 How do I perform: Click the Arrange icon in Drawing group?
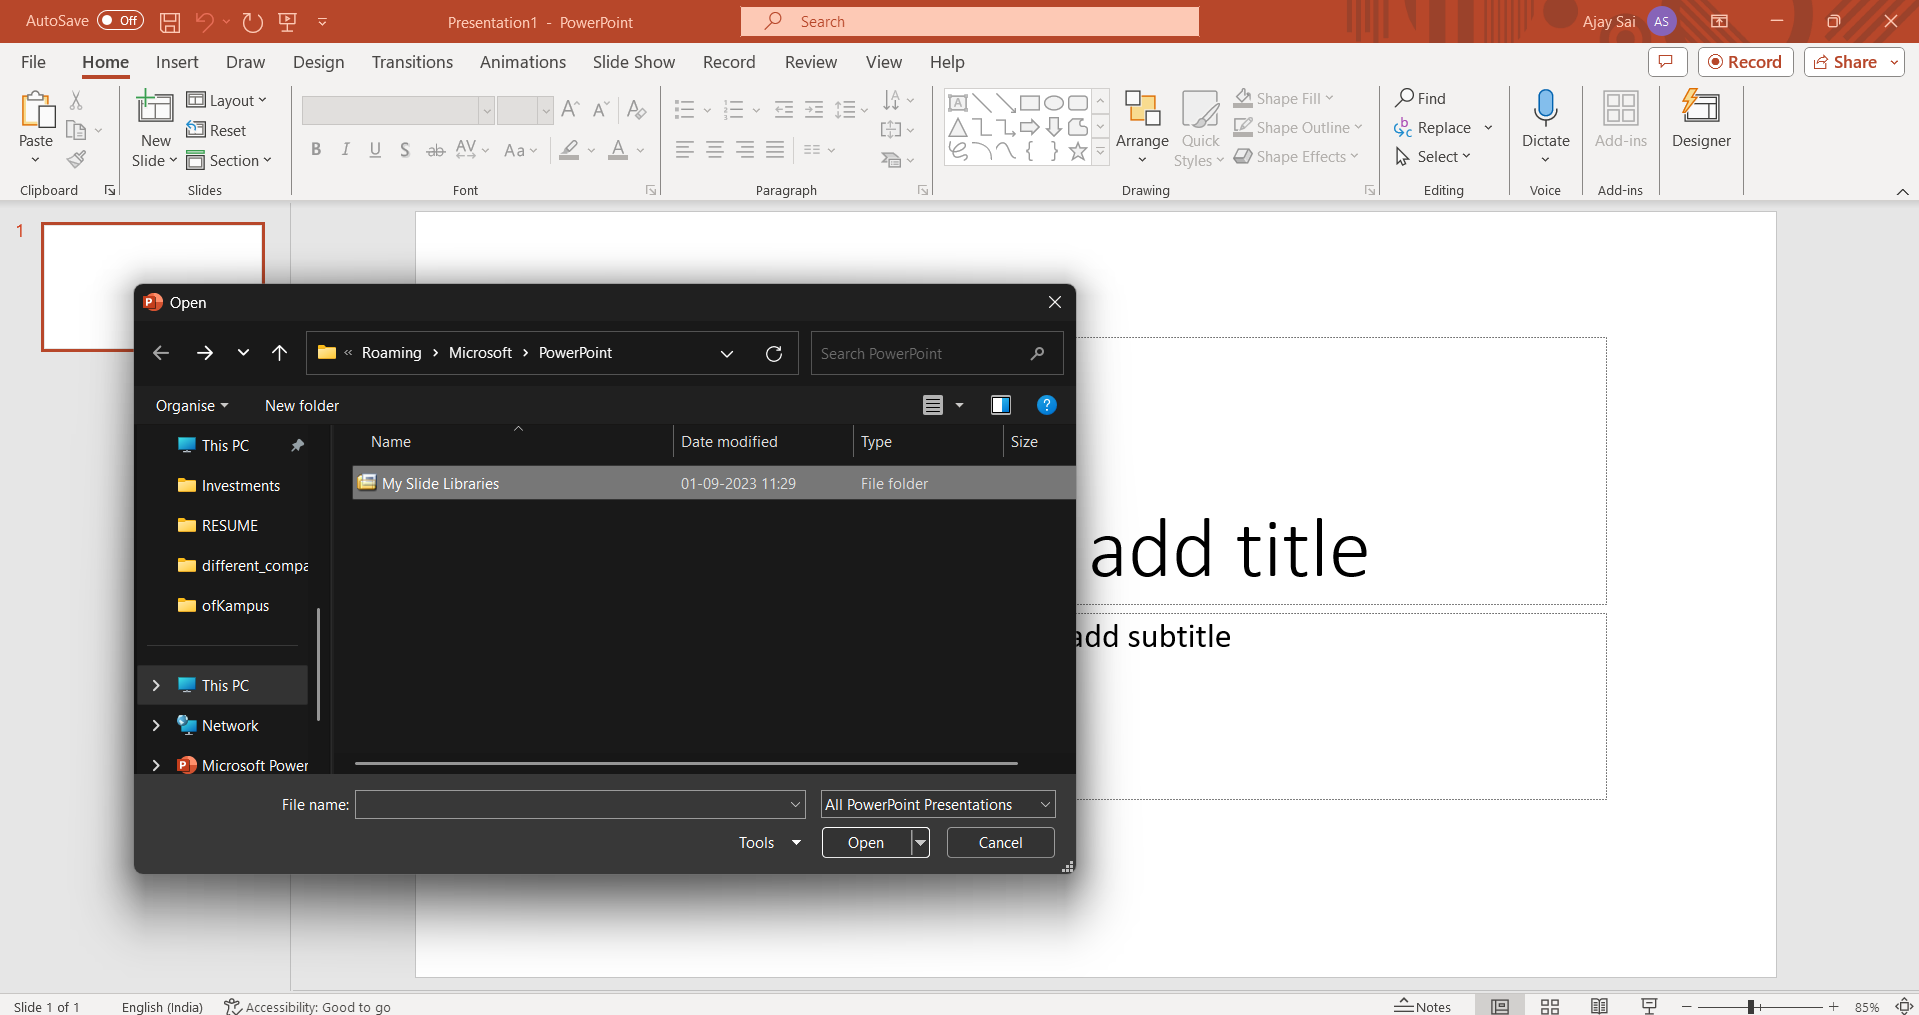pos(1142,108)
